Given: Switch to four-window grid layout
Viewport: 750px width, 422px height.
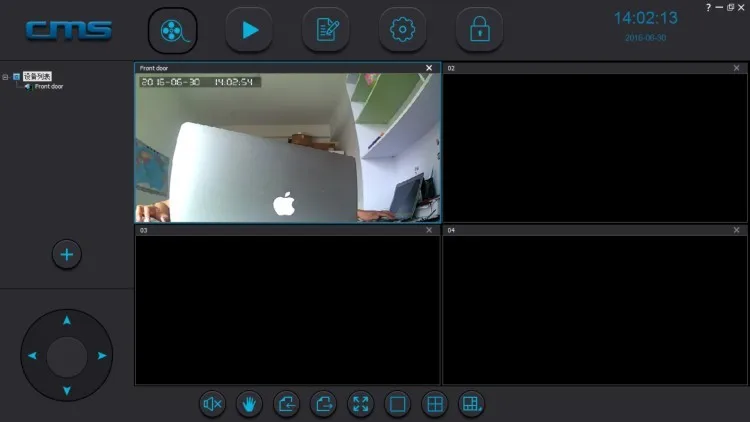Looking at the screenshot, I should pos(434,404).
